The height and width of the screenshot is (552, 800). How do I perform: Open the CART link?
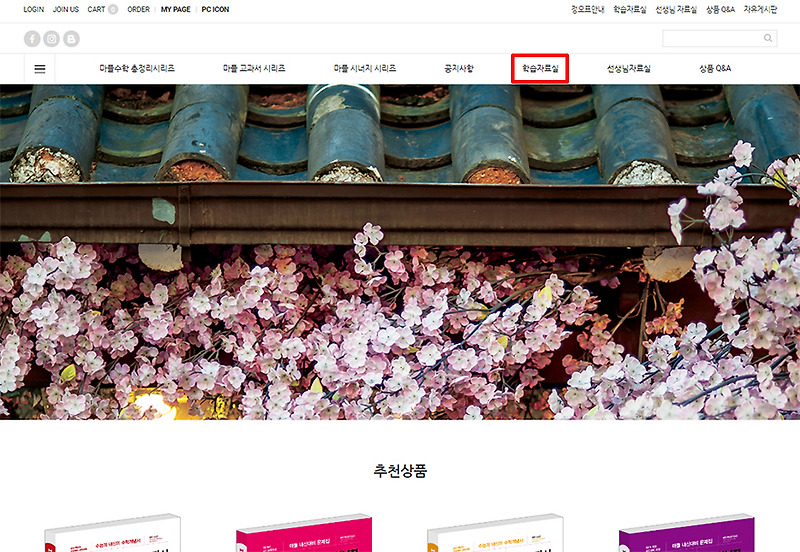96,9
